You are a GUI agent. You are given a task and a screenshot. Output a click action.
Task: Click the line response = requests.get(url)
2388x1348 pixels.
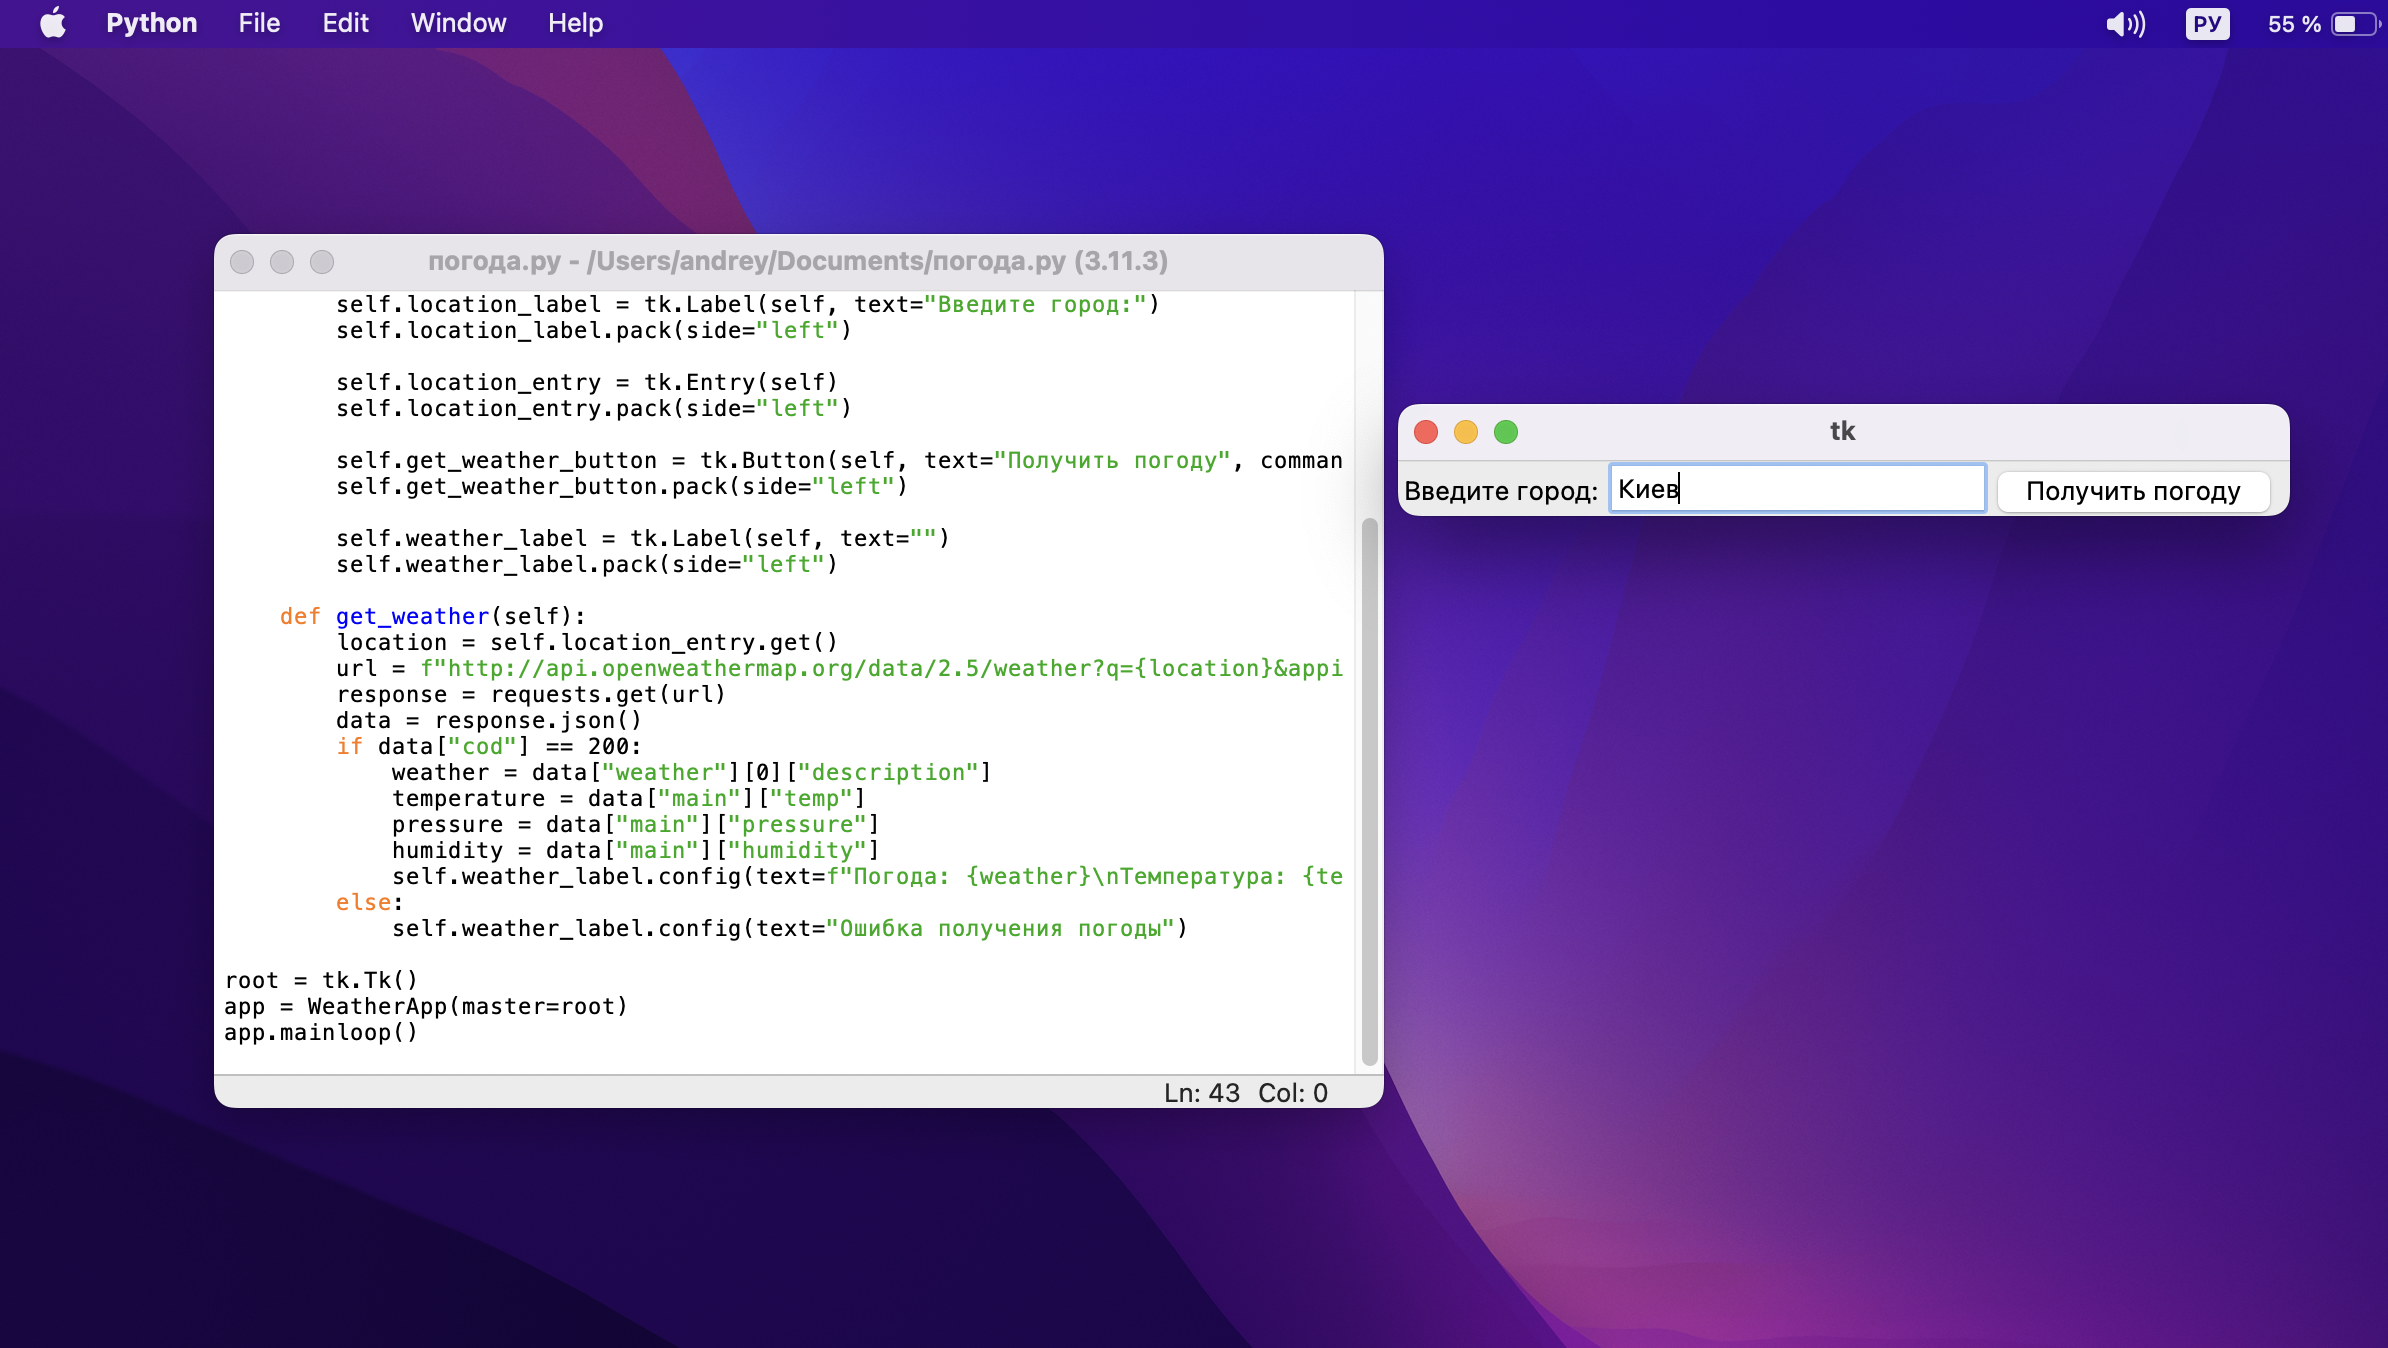(x=530, y=694)
